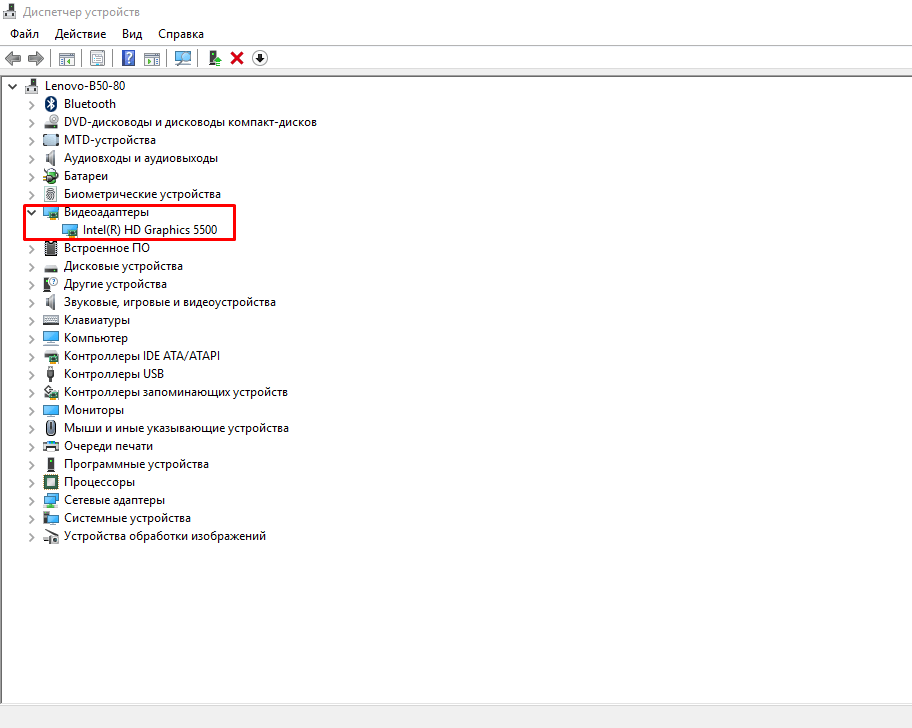
Task: Expand the Контроллеры IDE ATA/ATAPI node
Action: 31,357
